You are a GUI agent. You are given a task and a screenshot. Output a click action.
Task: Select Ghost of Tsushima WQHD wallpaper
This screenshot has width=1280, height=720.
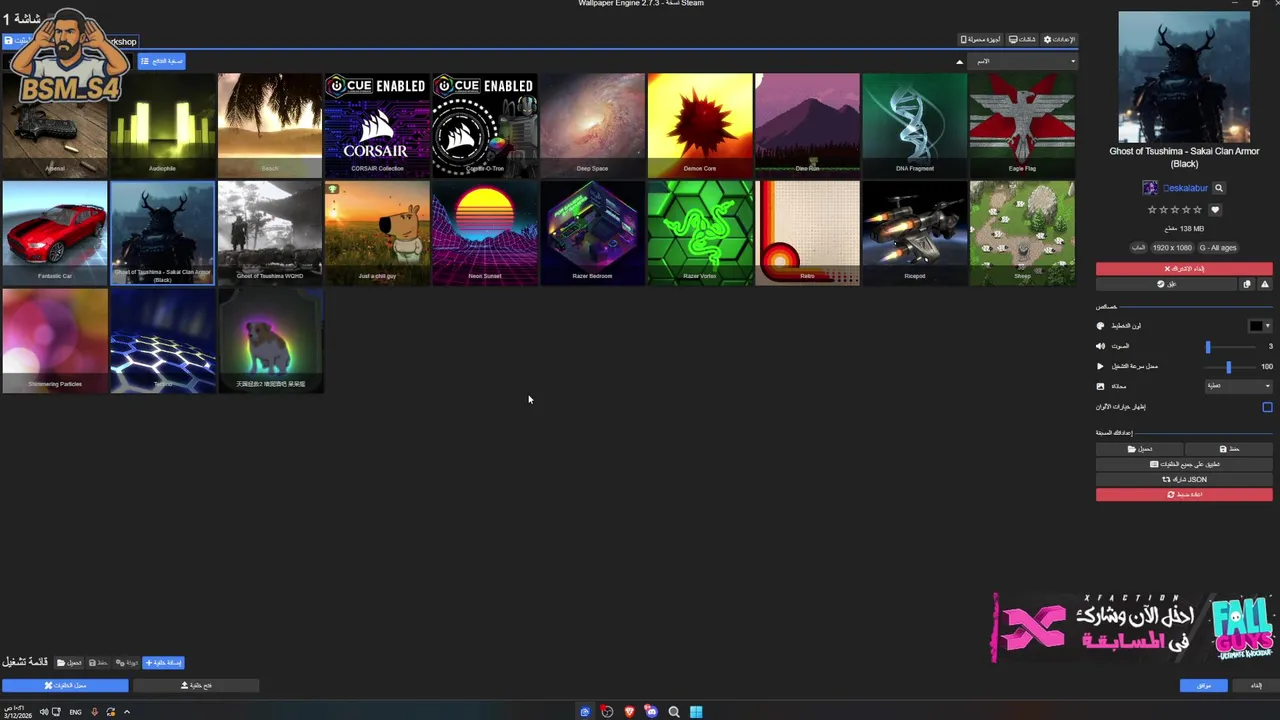[270, 233]
